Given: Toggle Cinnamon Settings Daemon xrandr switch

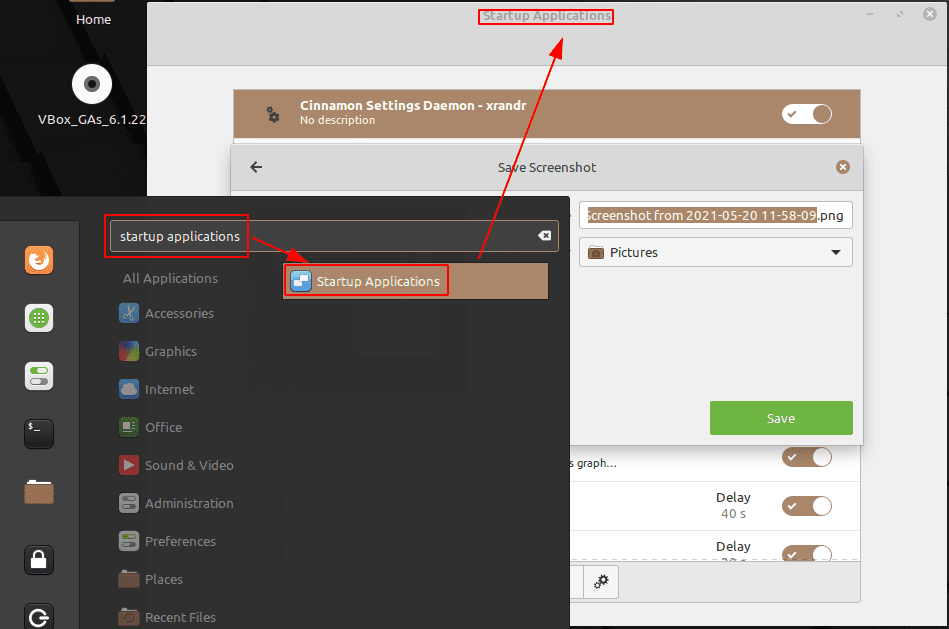Looking at the screenshot, I should (x=807, y=114).
